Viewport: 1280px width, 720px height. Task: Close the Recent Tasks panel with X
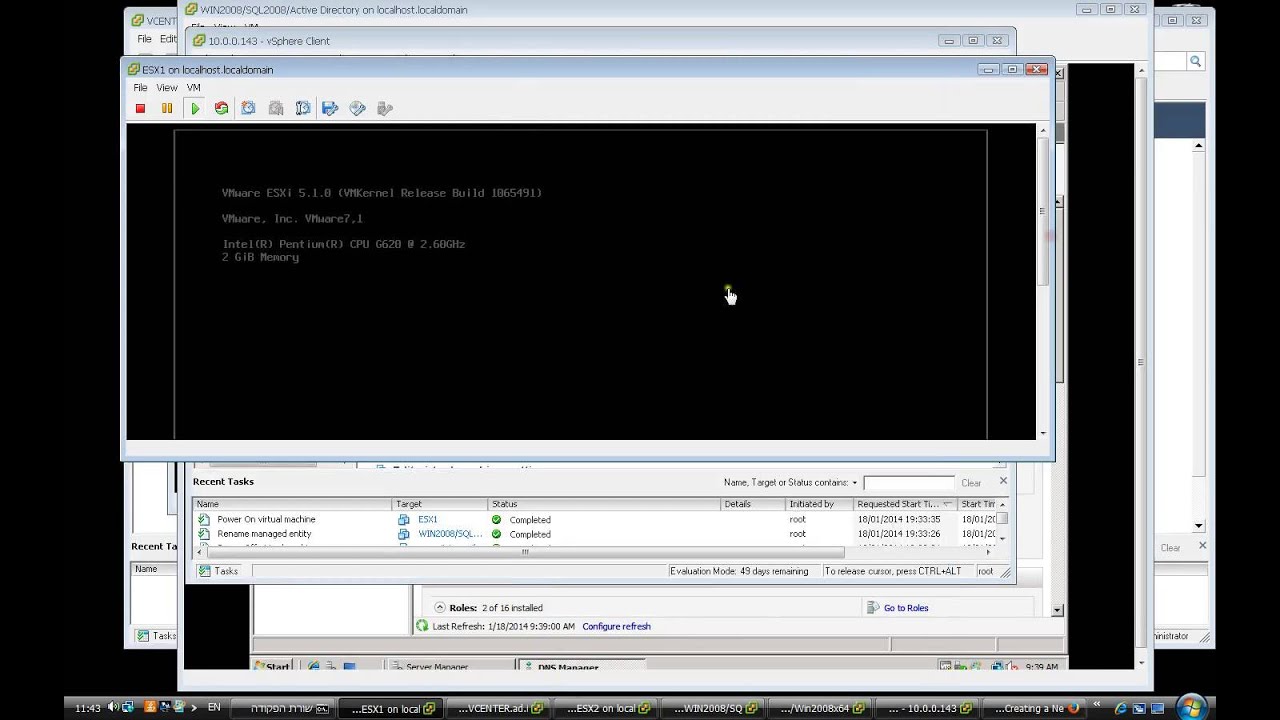point(1003,481)
